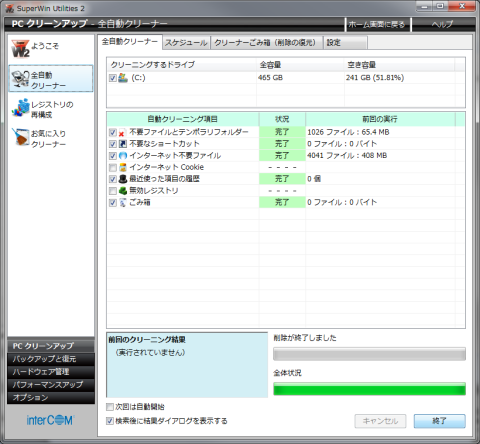The image size is (480, 444).
Task: Expand the バックアップと復元 section
Action: coord(51,359)
